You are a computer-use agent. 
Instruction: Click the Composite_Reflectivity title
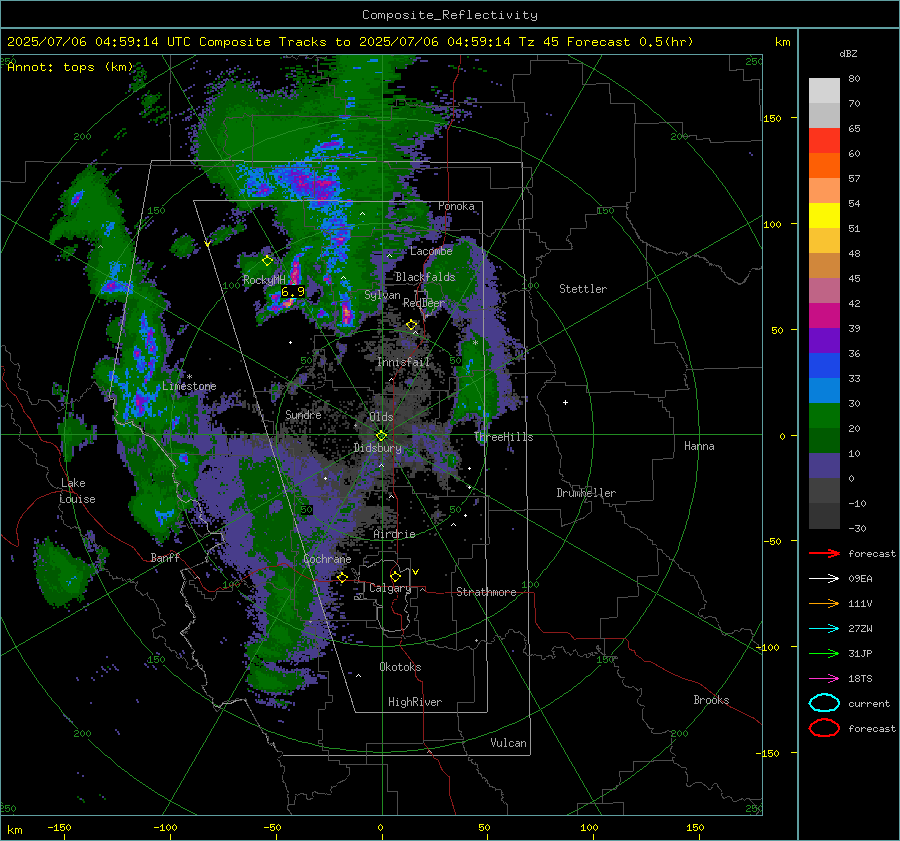click(449, 15)
